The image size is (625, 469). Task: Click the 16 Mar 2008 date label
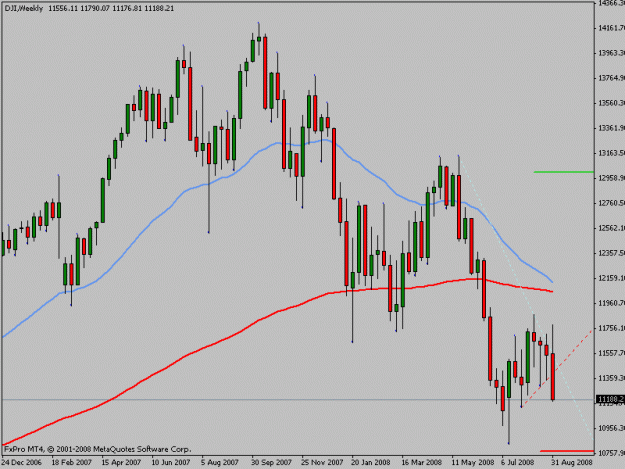[x=421, y=462]
